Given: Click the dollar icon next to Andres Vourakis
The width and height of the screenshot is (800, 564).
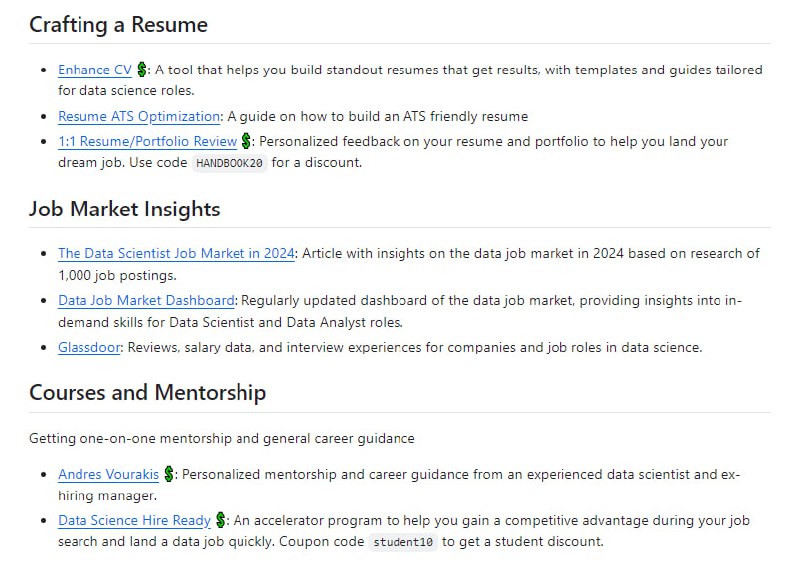Looking at the screenshot, I should click(x=169, y=474).
